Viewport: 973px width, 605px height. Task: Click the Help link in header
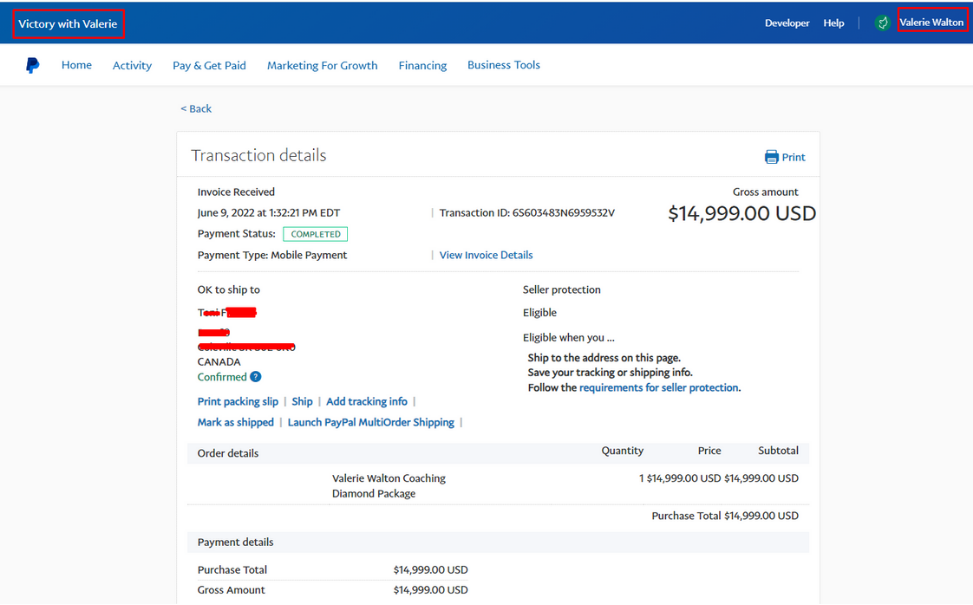(x=833, y=23)
